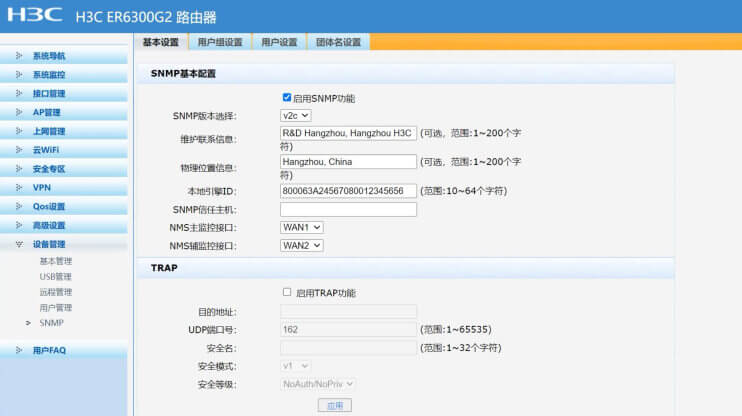Viewport: 742px width, 416px height.
Task: Open the 团体名设置 tab
Action: [x=338, y=42]
